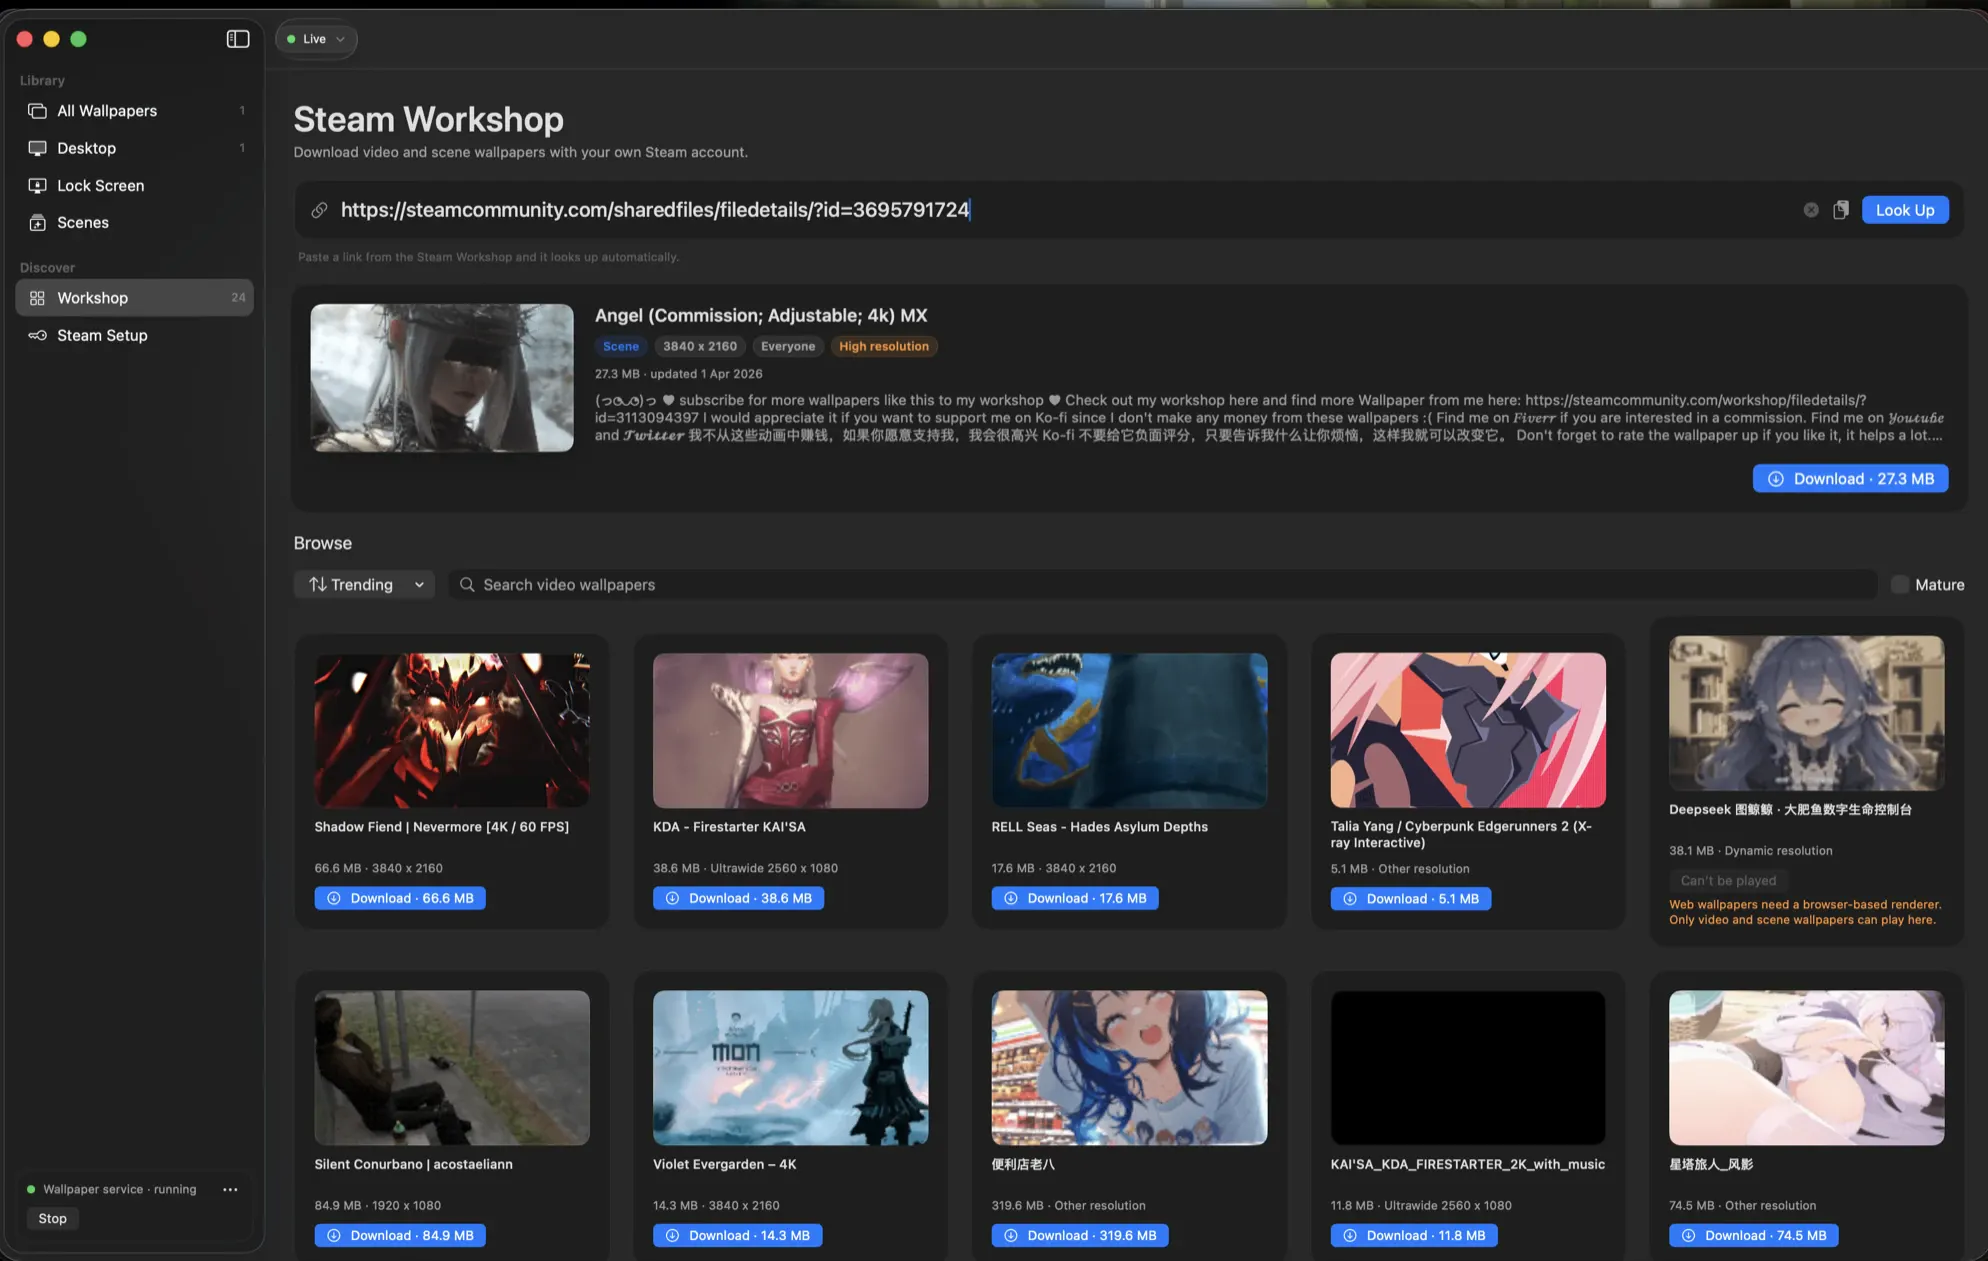Click the magnifier icon in search bar
1988x1261 pixels.
click(467, 585)
